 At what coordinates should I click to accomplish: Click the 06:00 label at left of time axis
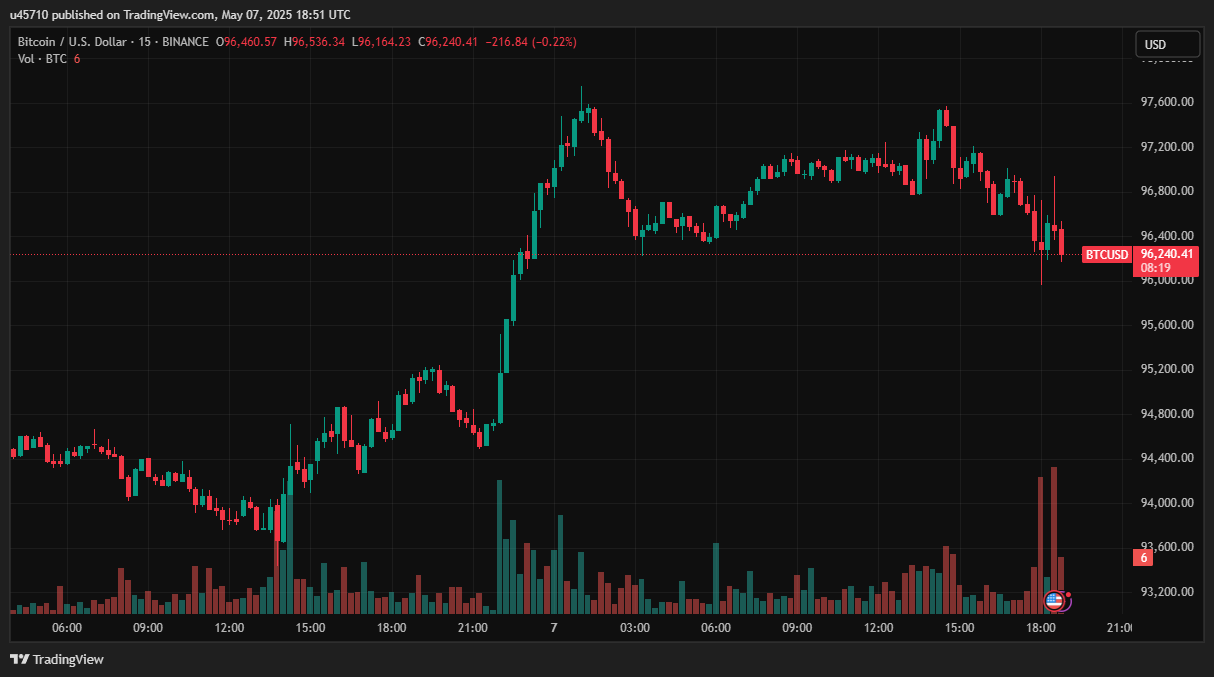pos(67,628)
